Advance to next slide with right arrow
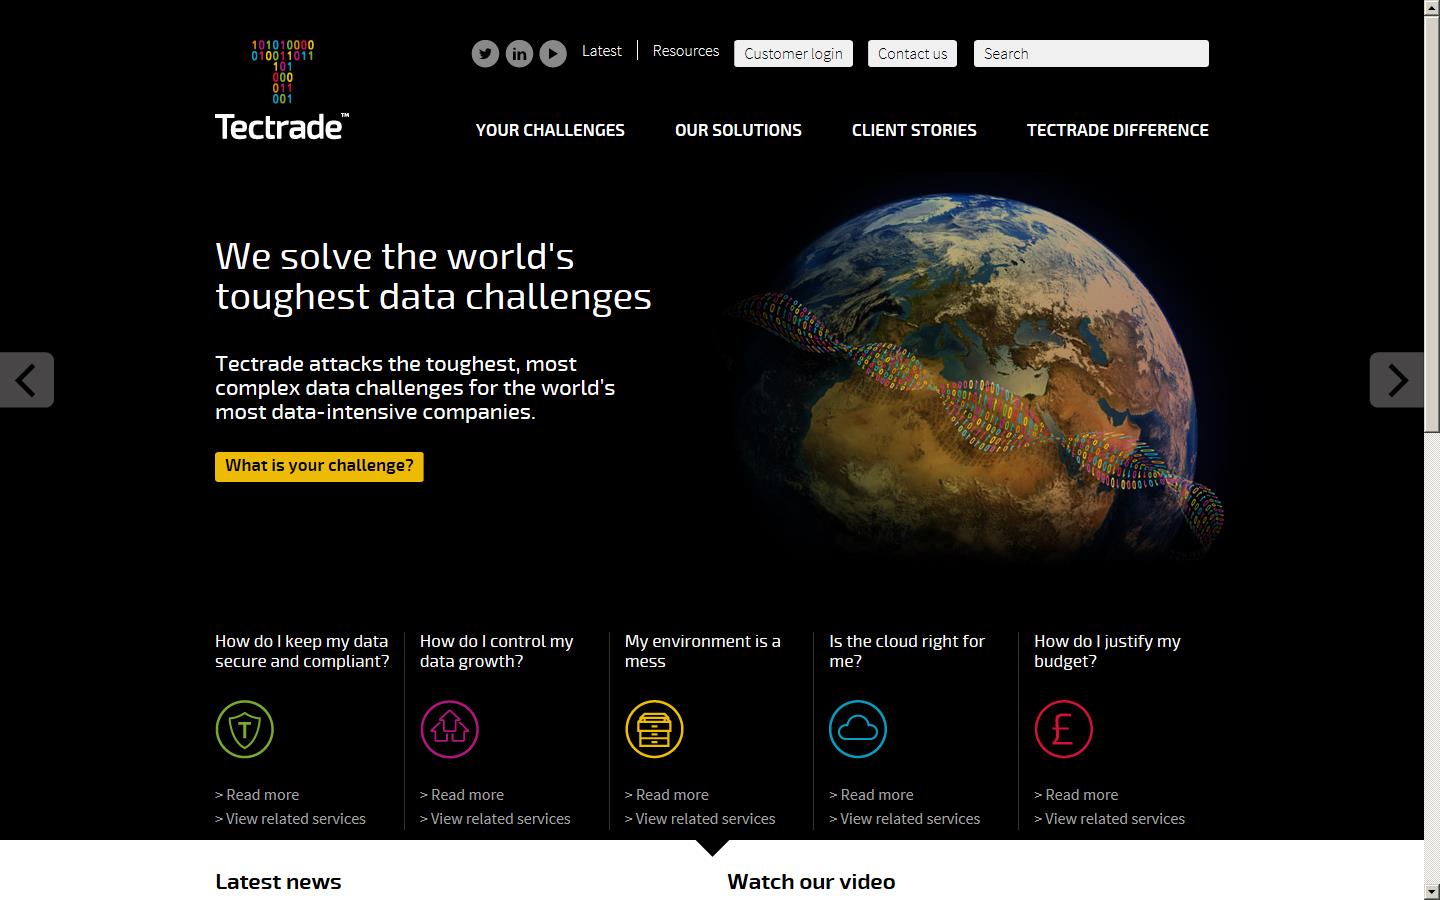 (x=1397, y=380)
